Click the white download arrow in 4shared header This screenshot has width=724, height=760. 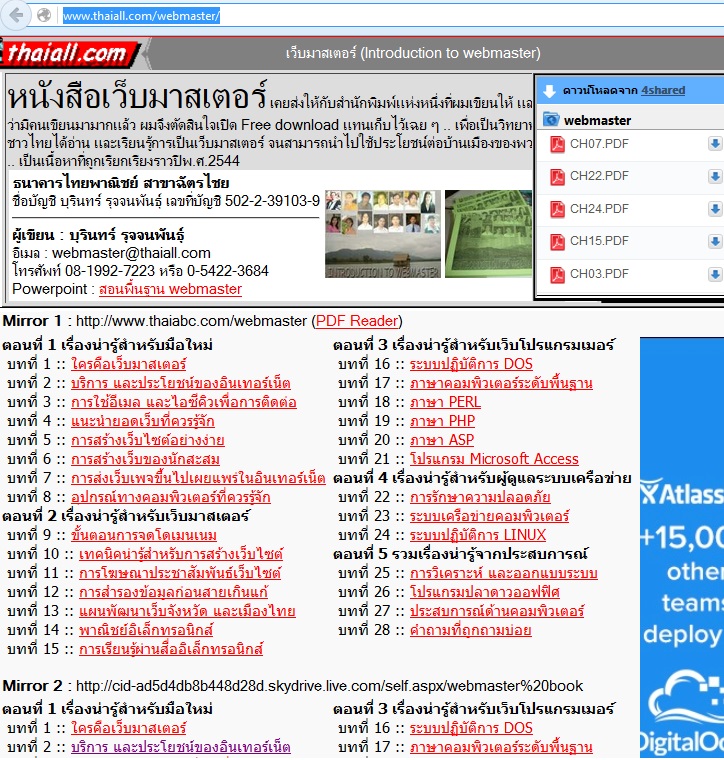point(549,91)
